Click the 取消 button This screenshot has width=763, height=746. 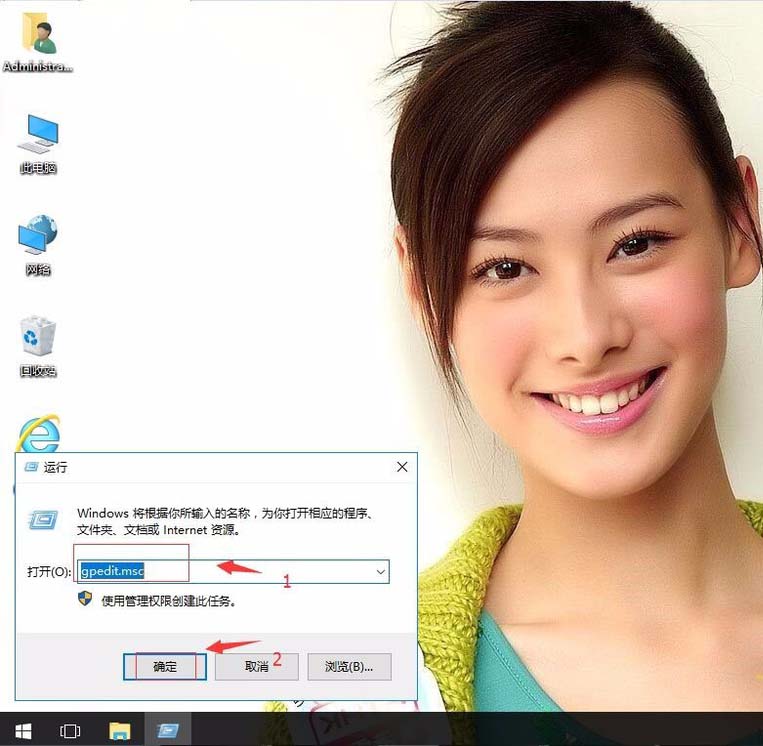click(x=256, y=666)
